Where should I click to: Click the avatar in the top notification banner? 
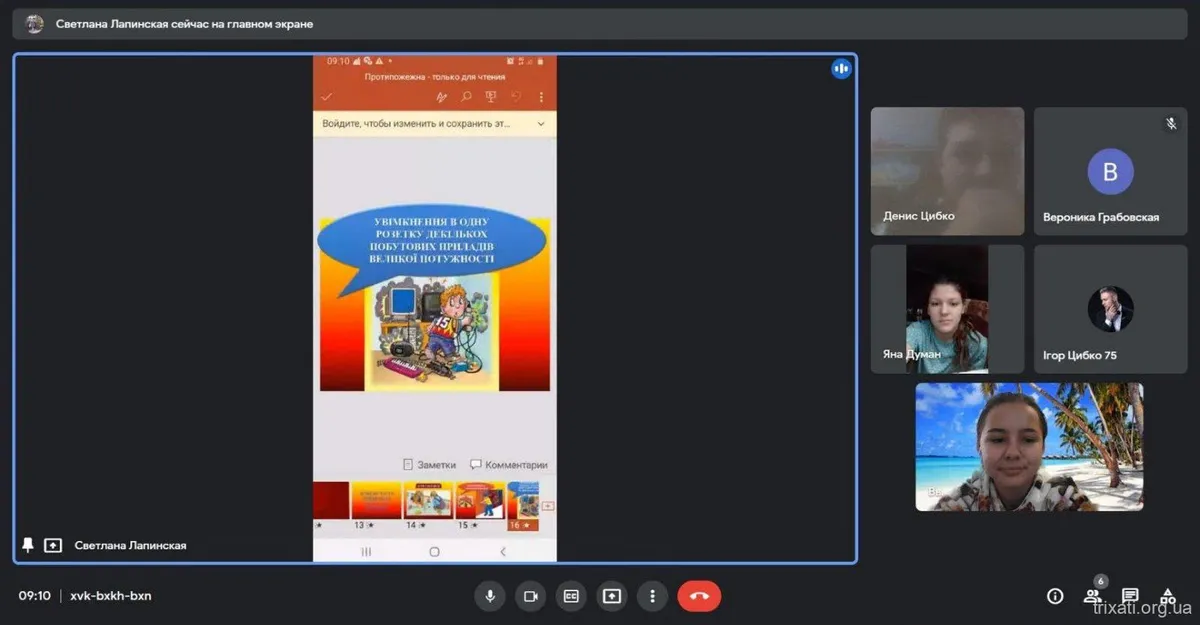35,24
